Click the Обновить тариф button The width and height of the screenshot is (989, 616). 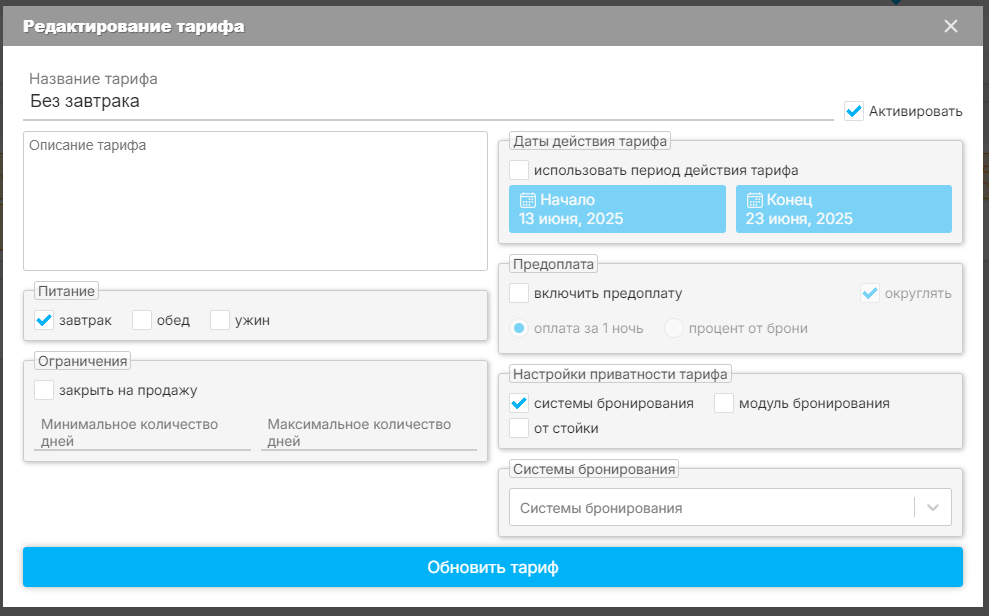(493, 567)
